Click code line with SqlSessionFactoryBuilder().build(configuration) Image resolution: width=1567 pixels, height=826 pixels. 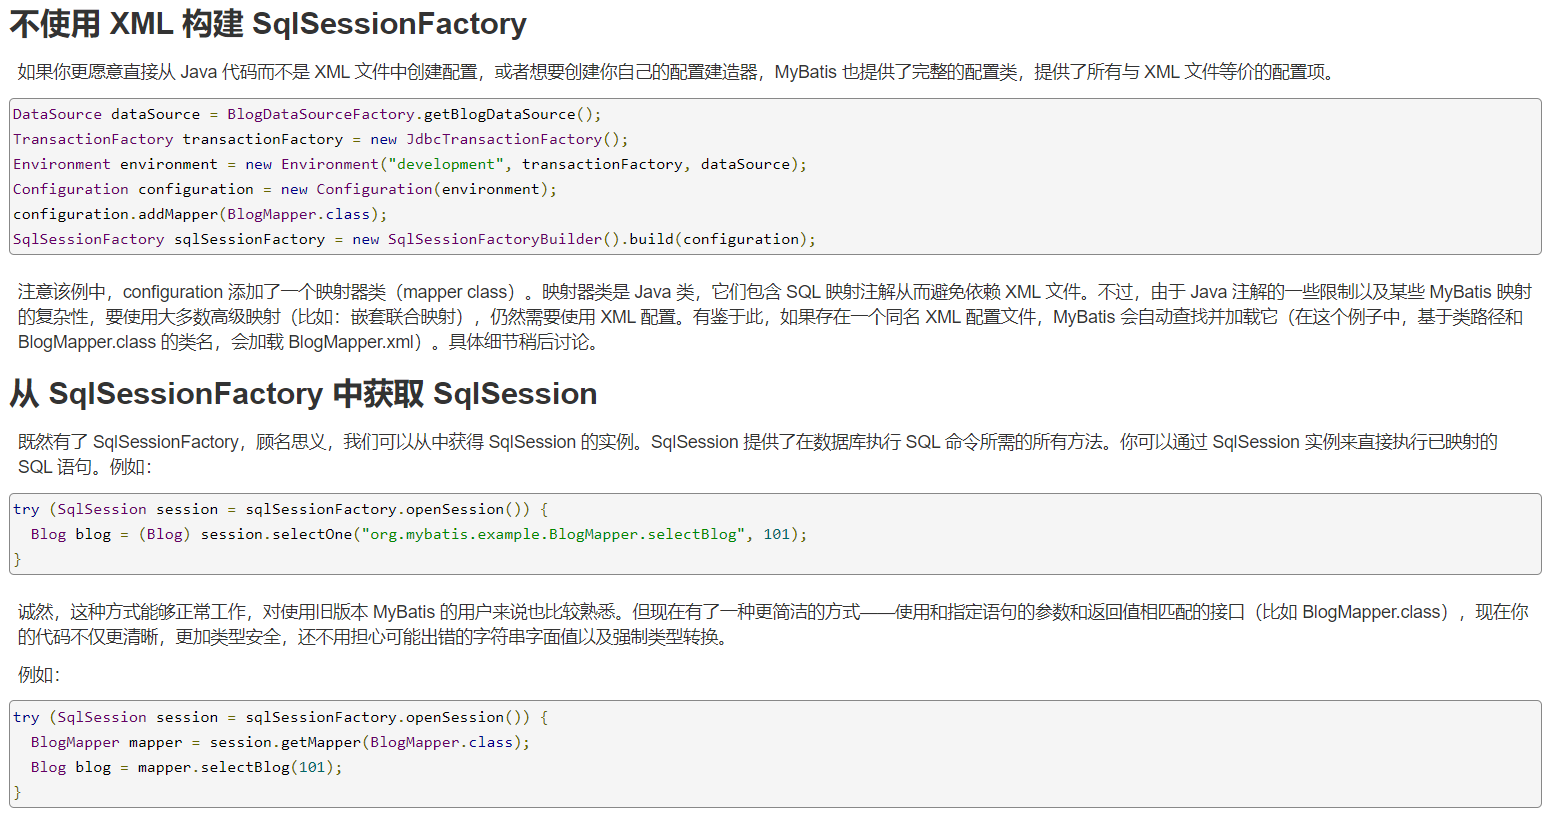tap(414, 239)
